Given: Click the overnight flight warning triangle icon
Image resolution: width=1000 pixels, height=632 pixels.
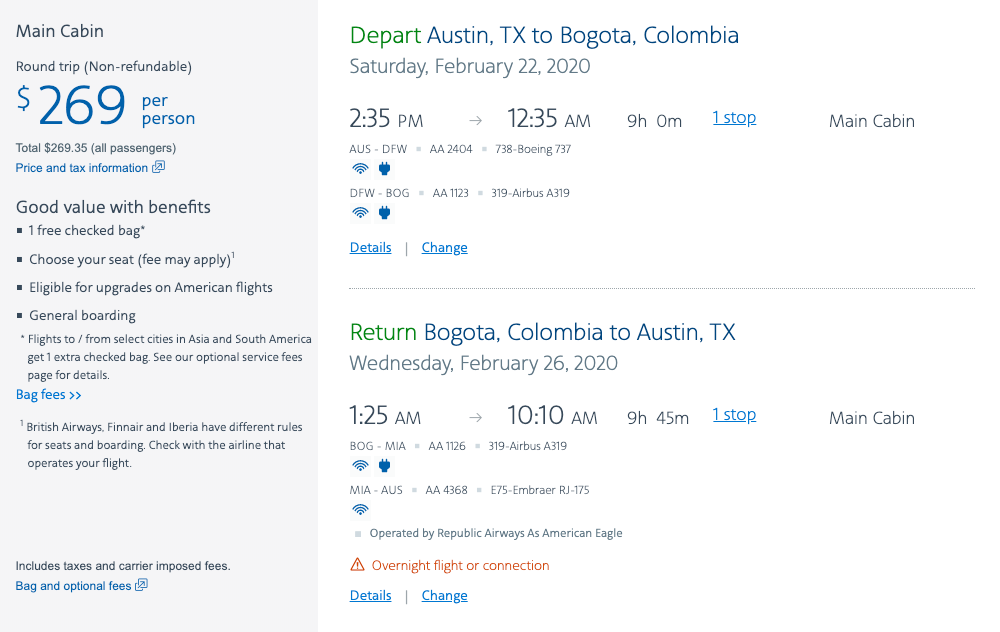Looking at the screenshot, I should coord(358,566).
